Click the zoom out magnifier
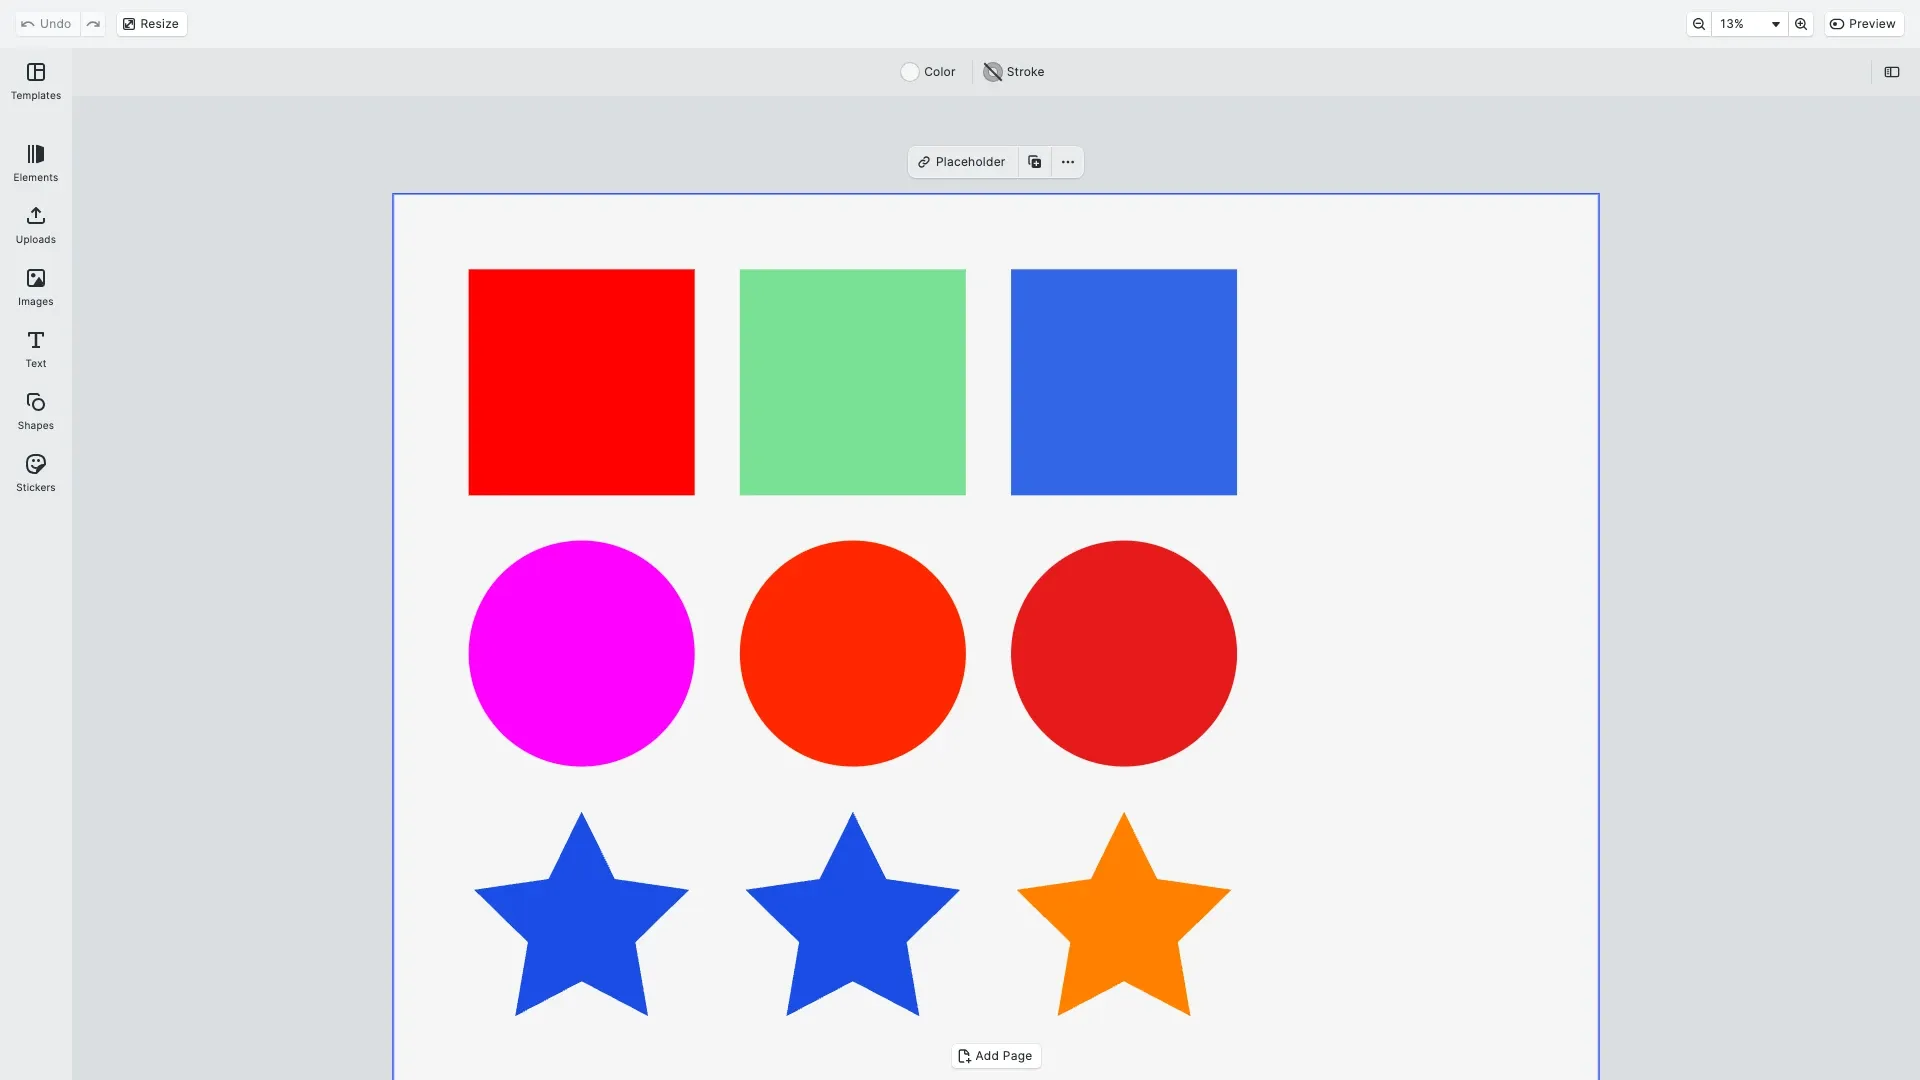 pyautogui.click(x=1698, y=24)
